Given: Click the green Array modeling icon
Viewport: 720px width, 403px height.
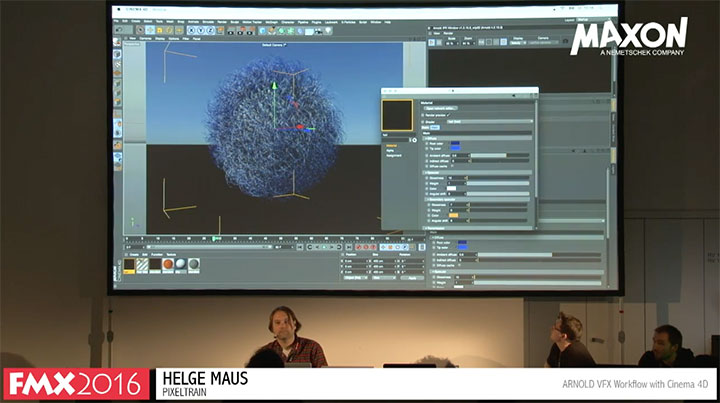Looking at the screenshot, I should [x=291, y=31].
